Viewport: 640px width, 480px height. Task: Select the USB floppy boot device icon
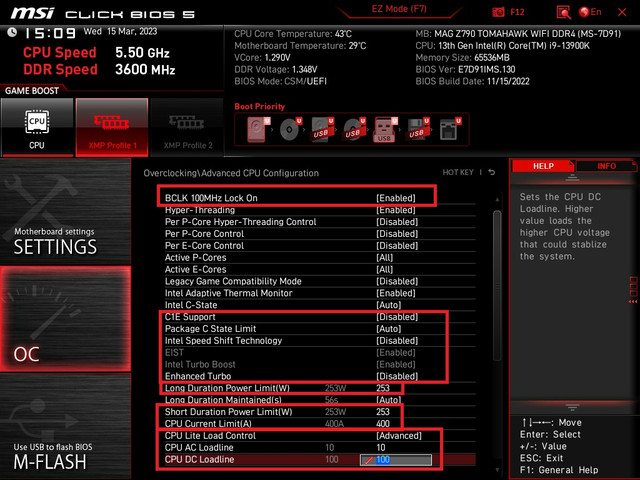coord(418,129)
